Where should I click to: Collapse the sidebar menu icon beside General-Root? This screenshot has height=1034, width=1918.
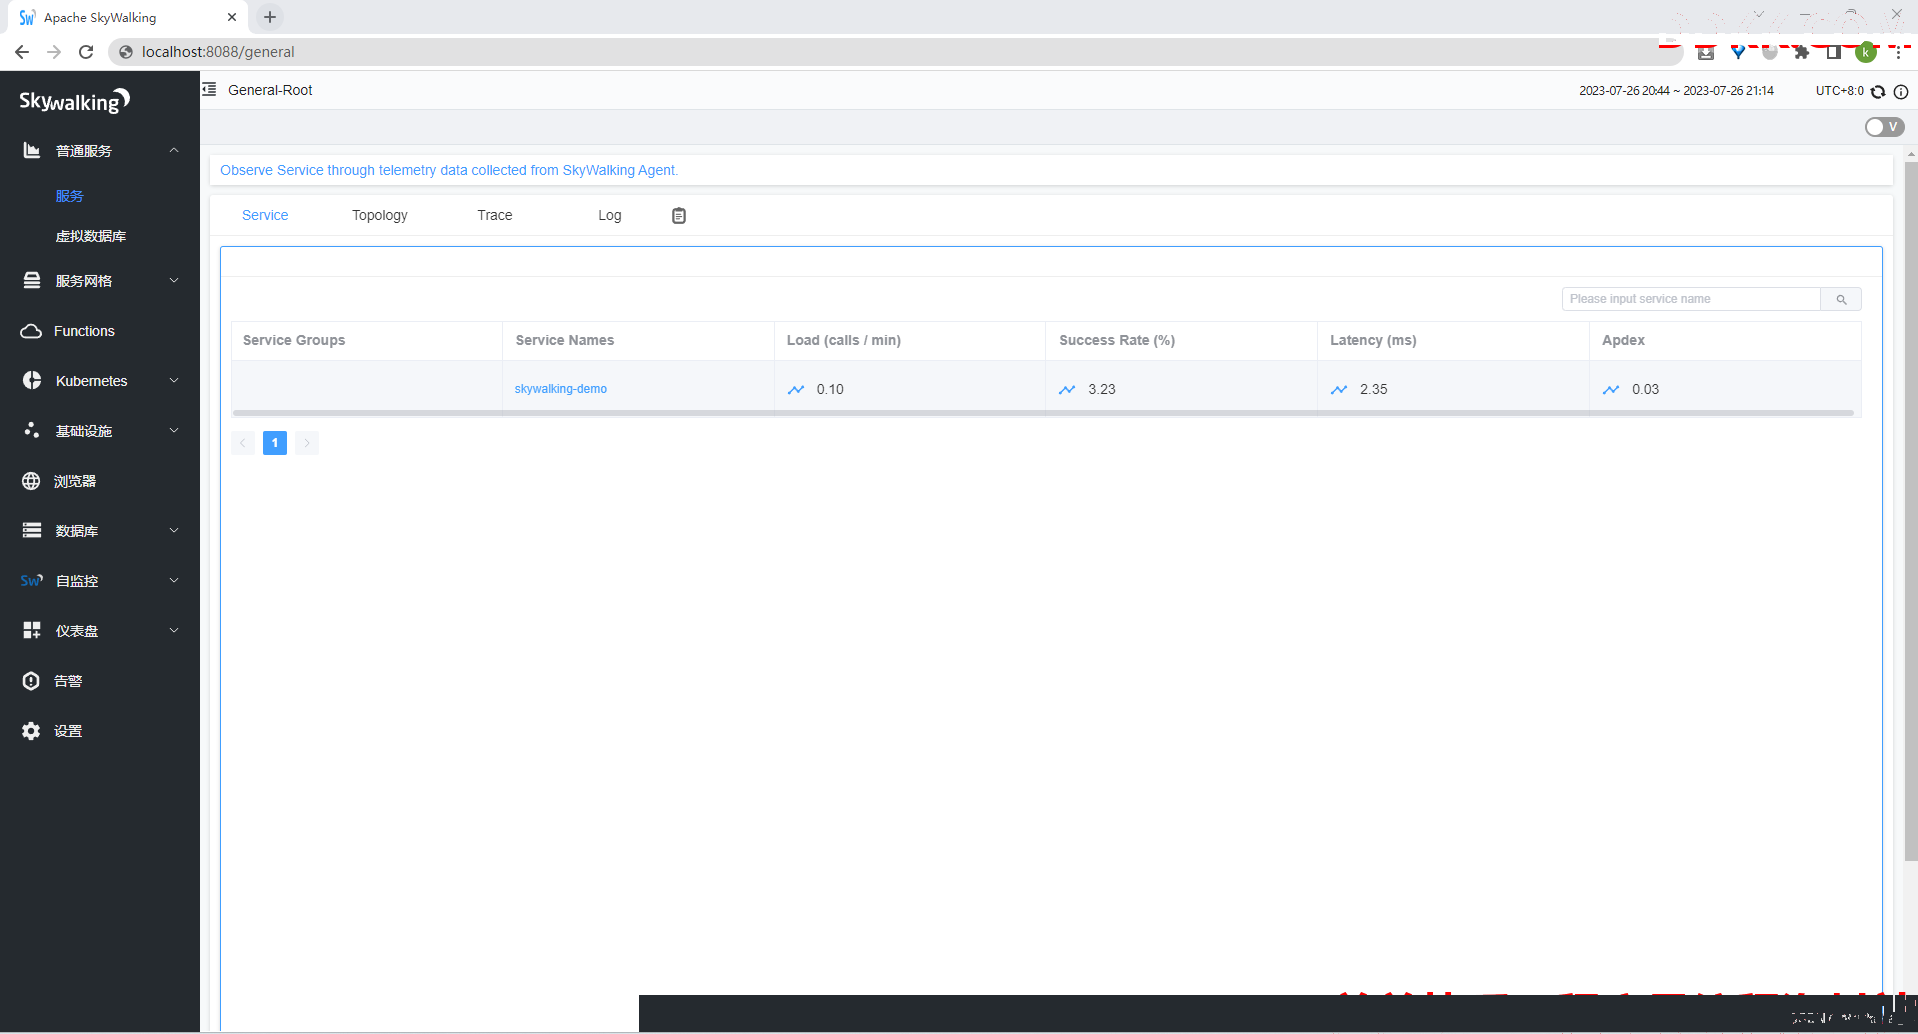point(209,90)
